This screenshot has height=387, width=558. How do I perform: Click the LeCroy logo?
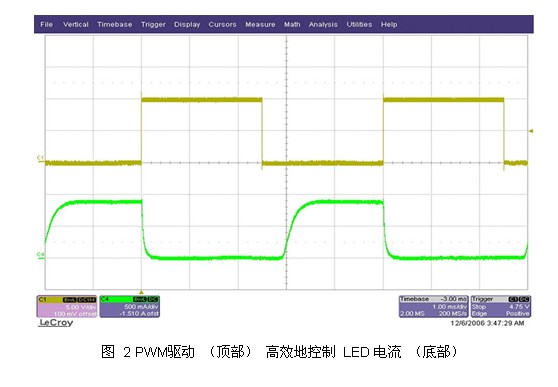tap(56, 323)
